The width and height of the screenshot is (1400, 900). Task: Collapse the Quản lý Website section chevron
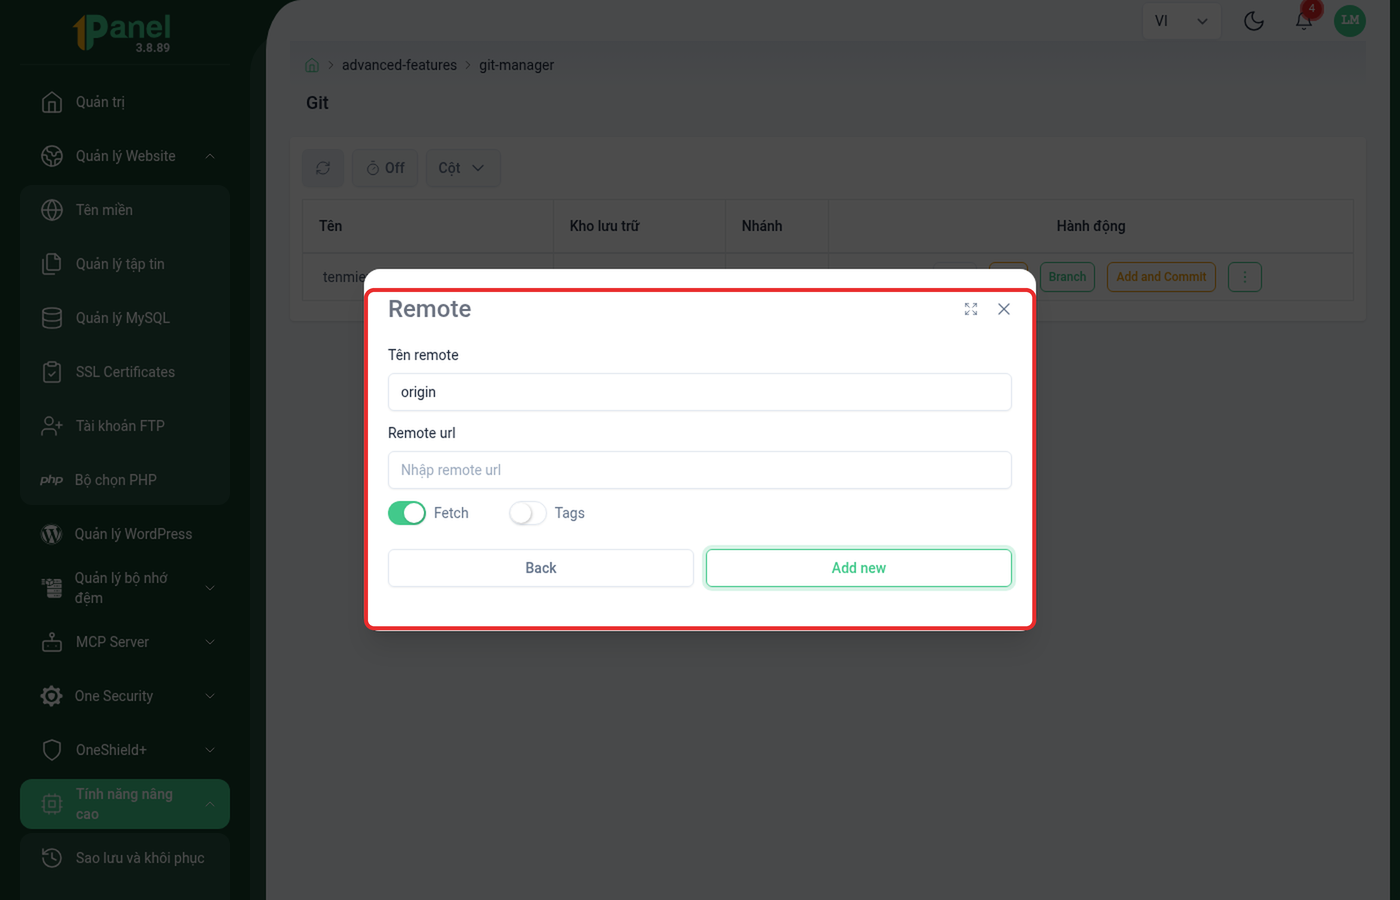click(210, 156)
